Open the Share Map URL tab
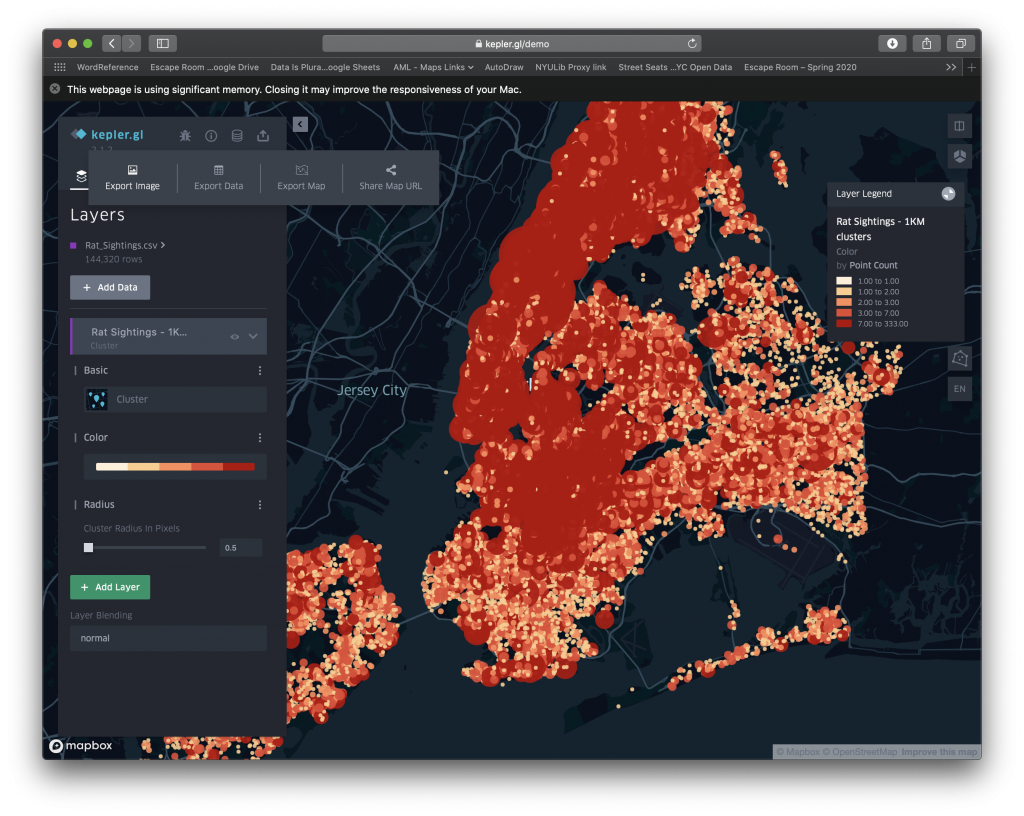Image resolution: width=1024 pixels, height=816 pixels. click(390, 177)
